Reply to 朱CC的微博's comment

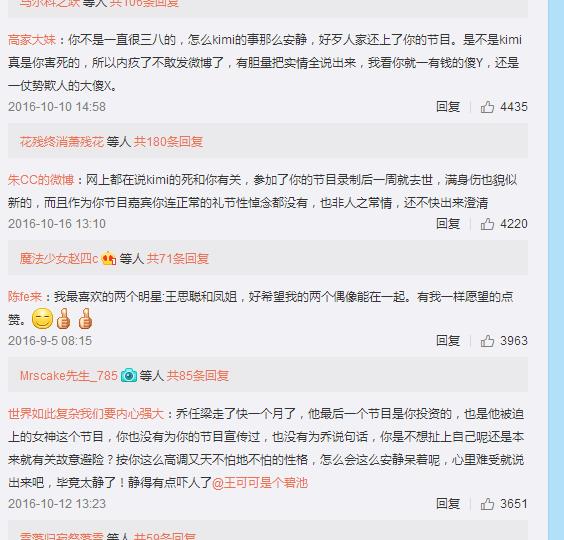448,224
